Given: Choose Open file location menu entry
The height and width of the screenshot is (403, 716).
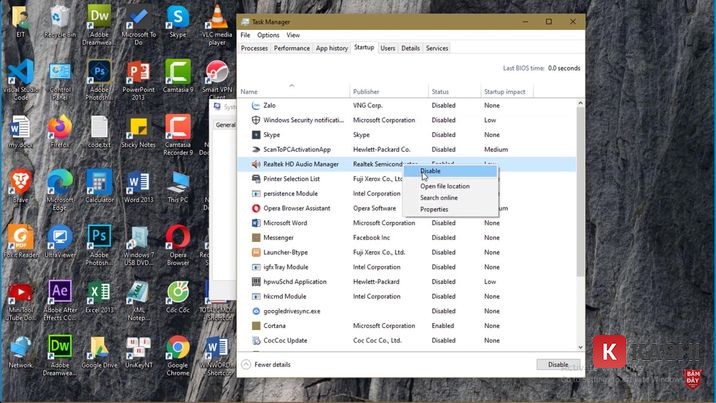Looking at the screenshot, I should (x=450, y=186).
